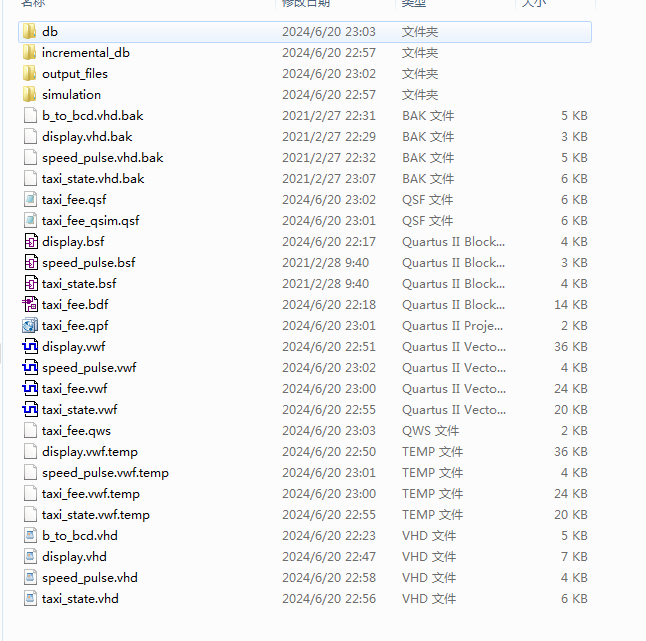Click the b_to_bcd.vhd.bak file icon

[x=30, y=116]
